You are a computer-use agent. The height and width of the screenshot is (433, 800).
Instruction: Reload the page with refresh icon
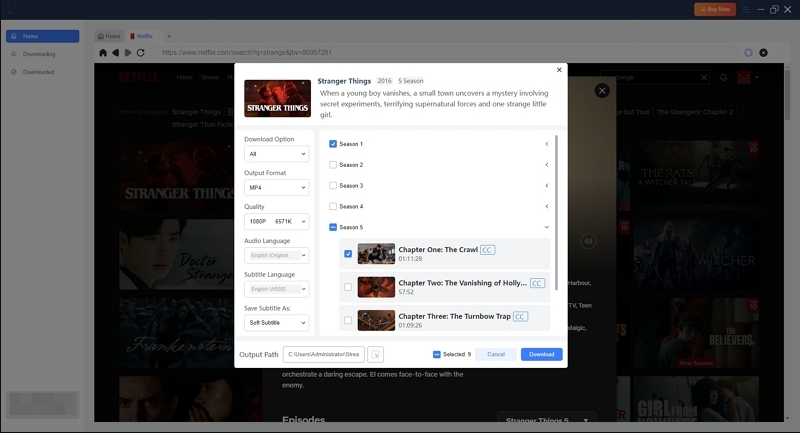point(140,53)
